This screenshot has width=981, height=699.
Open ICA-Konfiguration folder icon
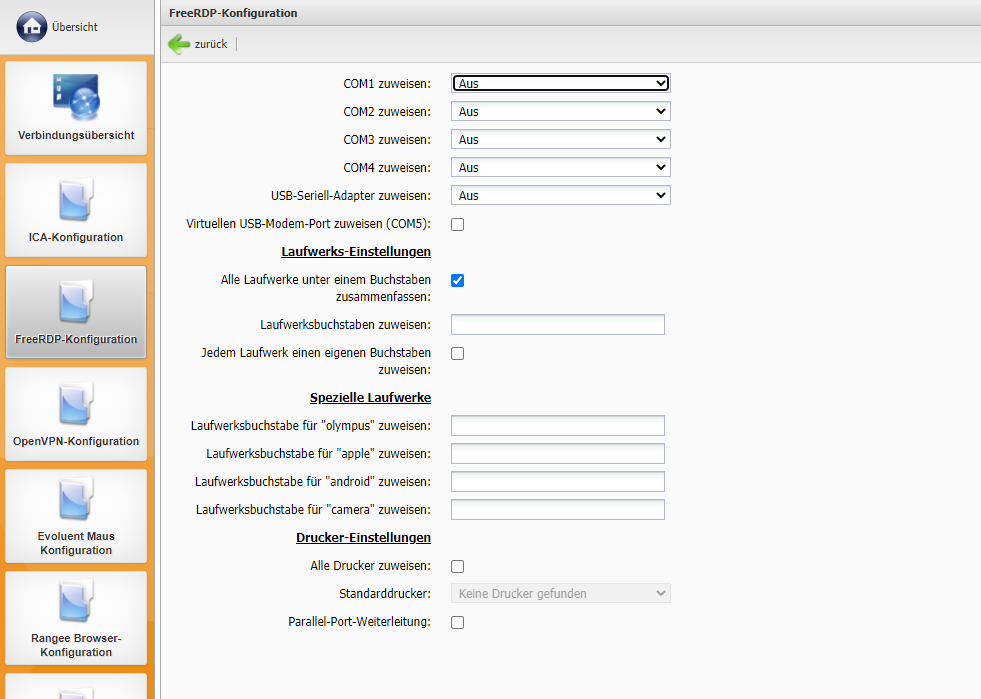76,200
